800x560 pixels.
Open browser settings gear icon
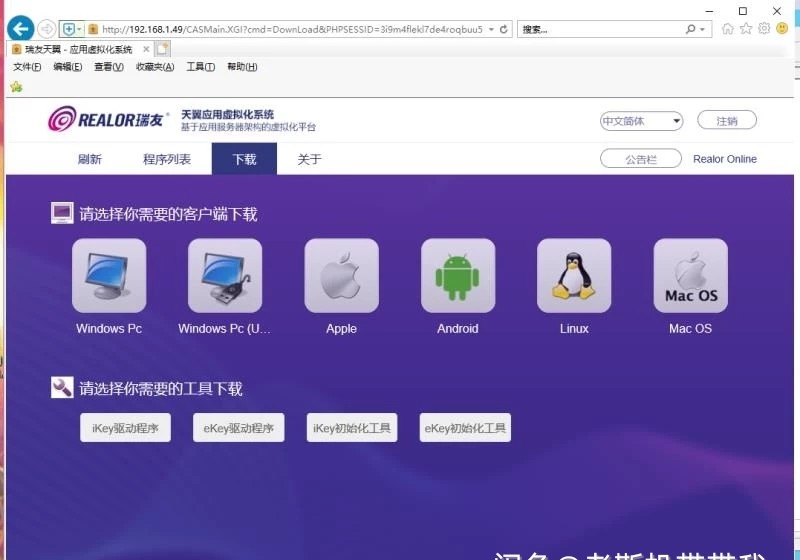[764, 29]
